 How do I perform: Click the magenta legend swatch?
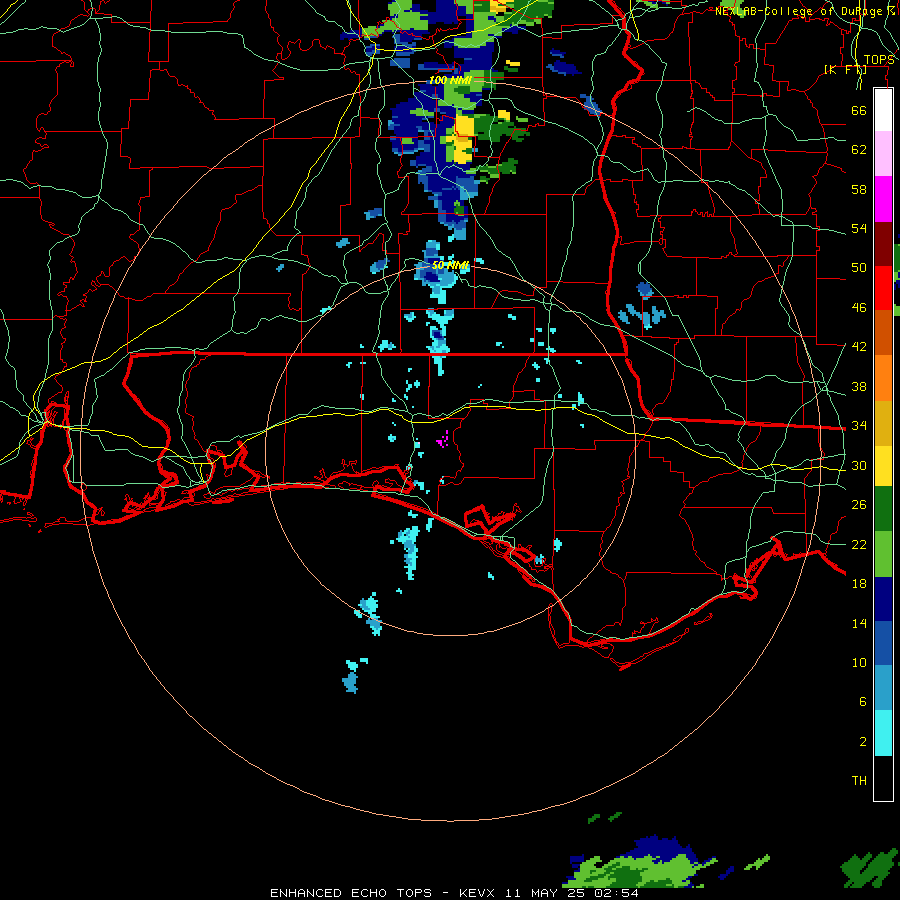883,199
